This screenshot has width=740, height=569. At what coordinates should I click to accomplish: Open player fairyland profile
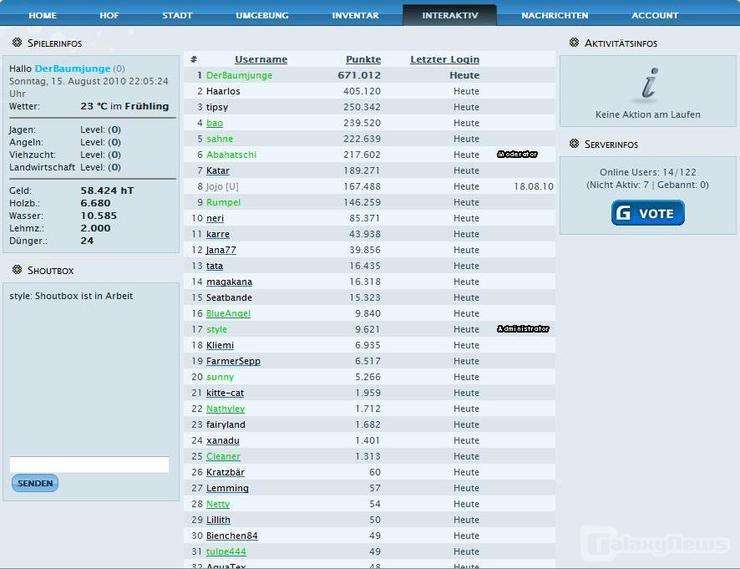point(226,425)
